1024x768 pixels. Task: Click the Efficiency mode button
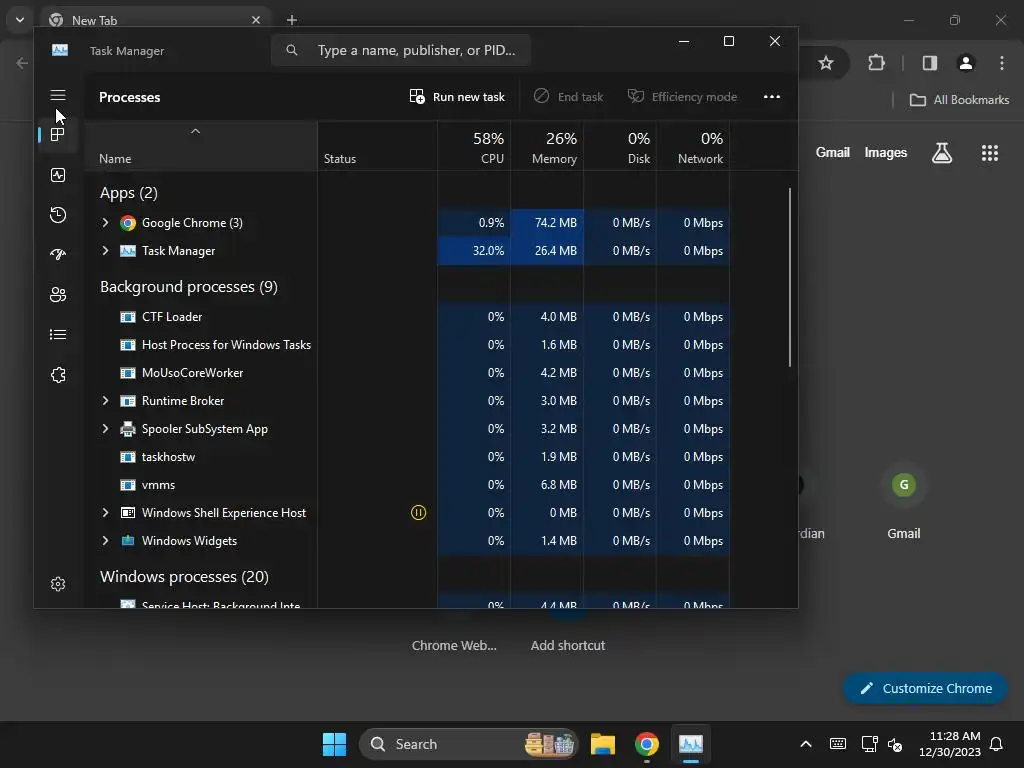pyautogui.click(x=682, y=97)
